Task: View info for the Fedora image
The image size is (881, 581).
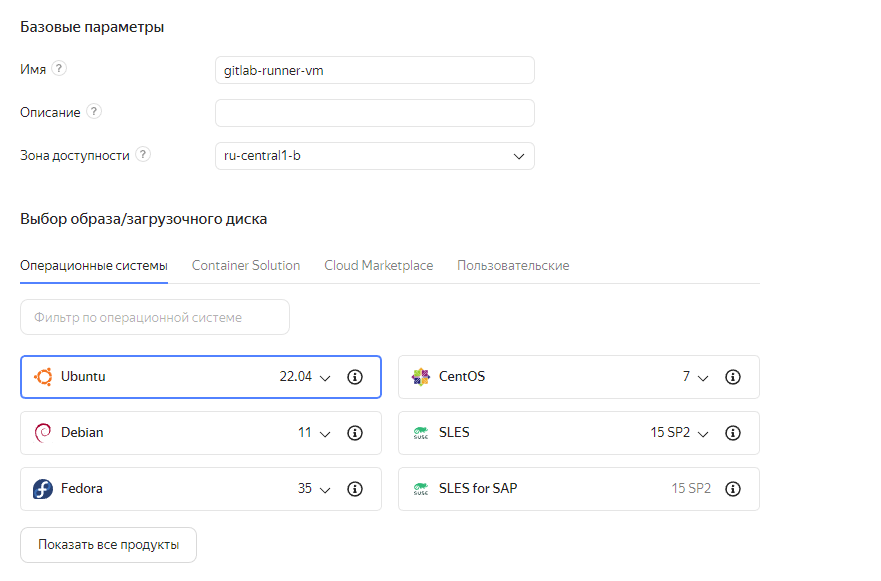Action: (354, 489)
